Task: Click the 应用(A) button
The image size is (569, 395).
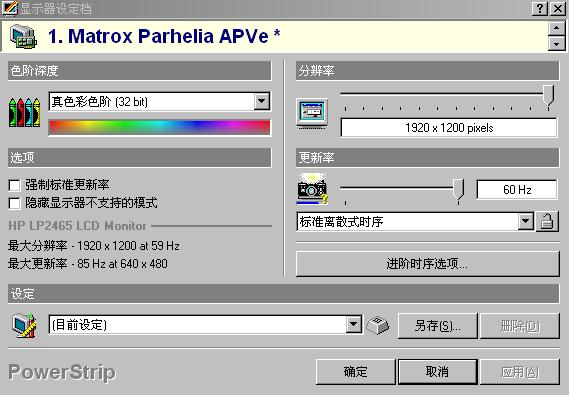Action: pos(520,372)
